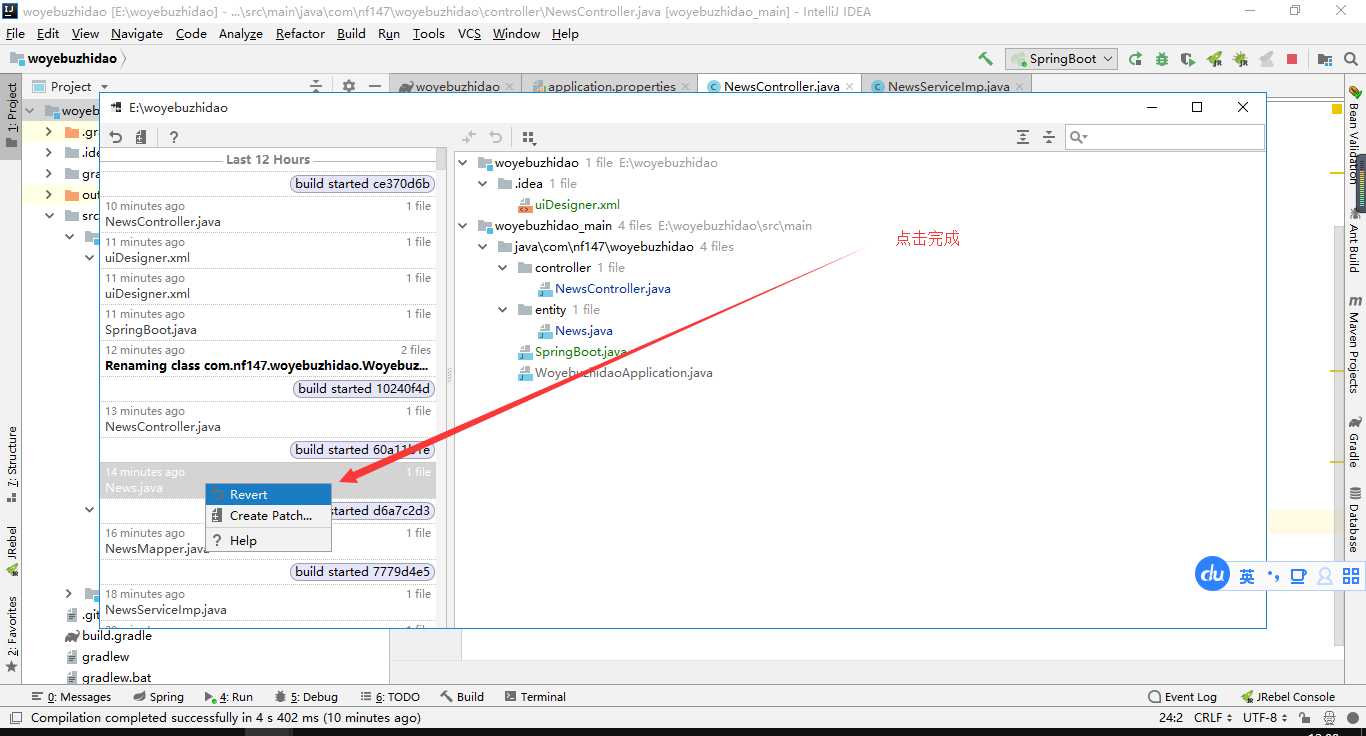Click the 'build started 7779d4e5' label
1366x736 pixels.
(x=363, y=572)
